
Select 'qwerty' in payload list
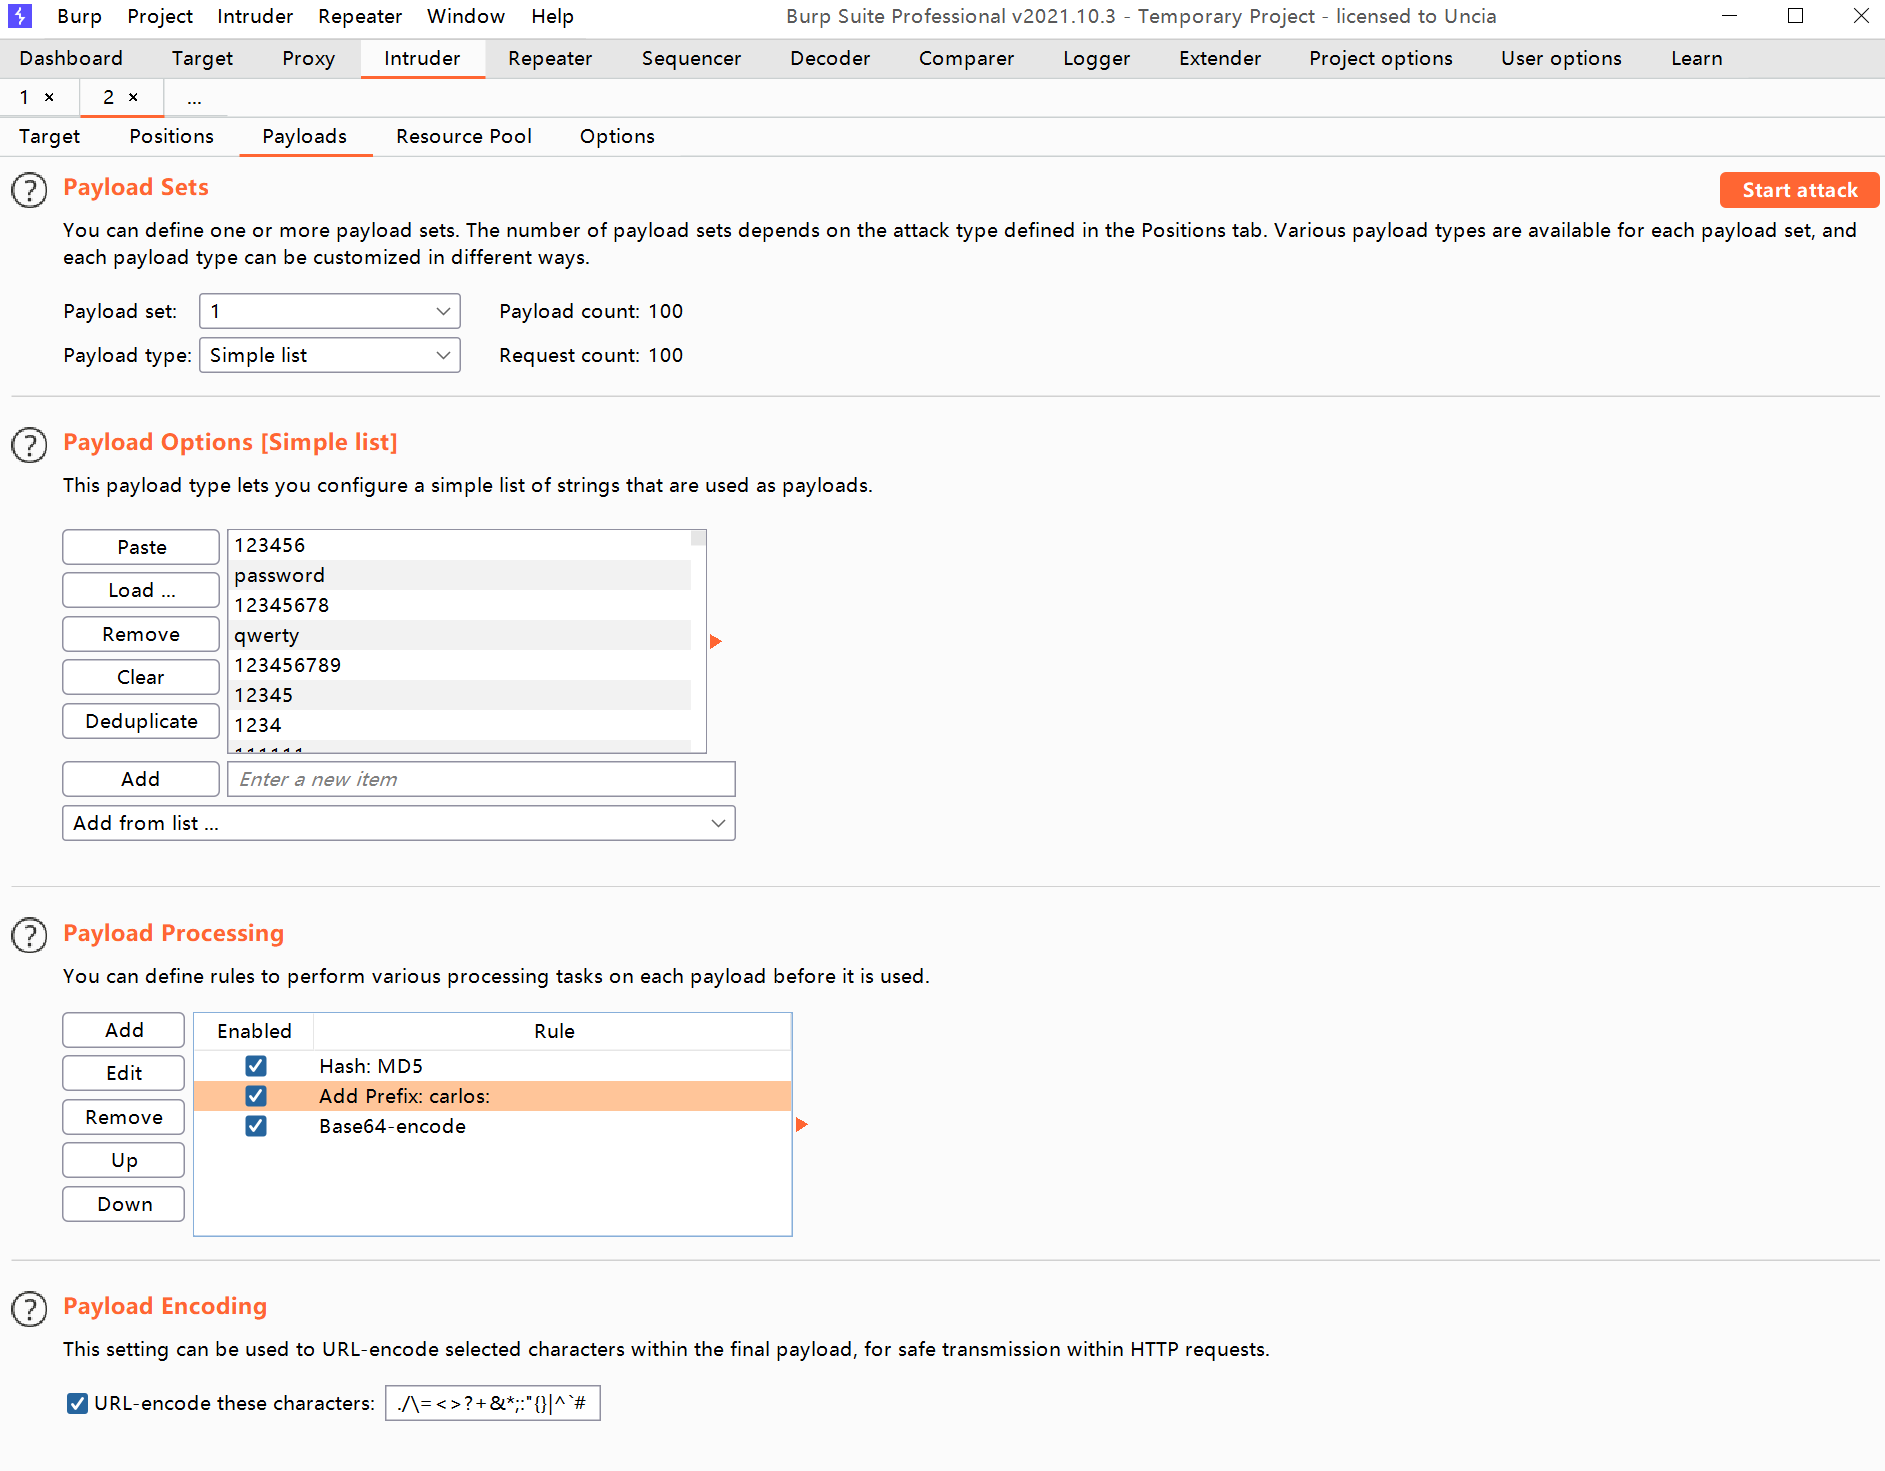pyautogui.click(x=460, y=635)
